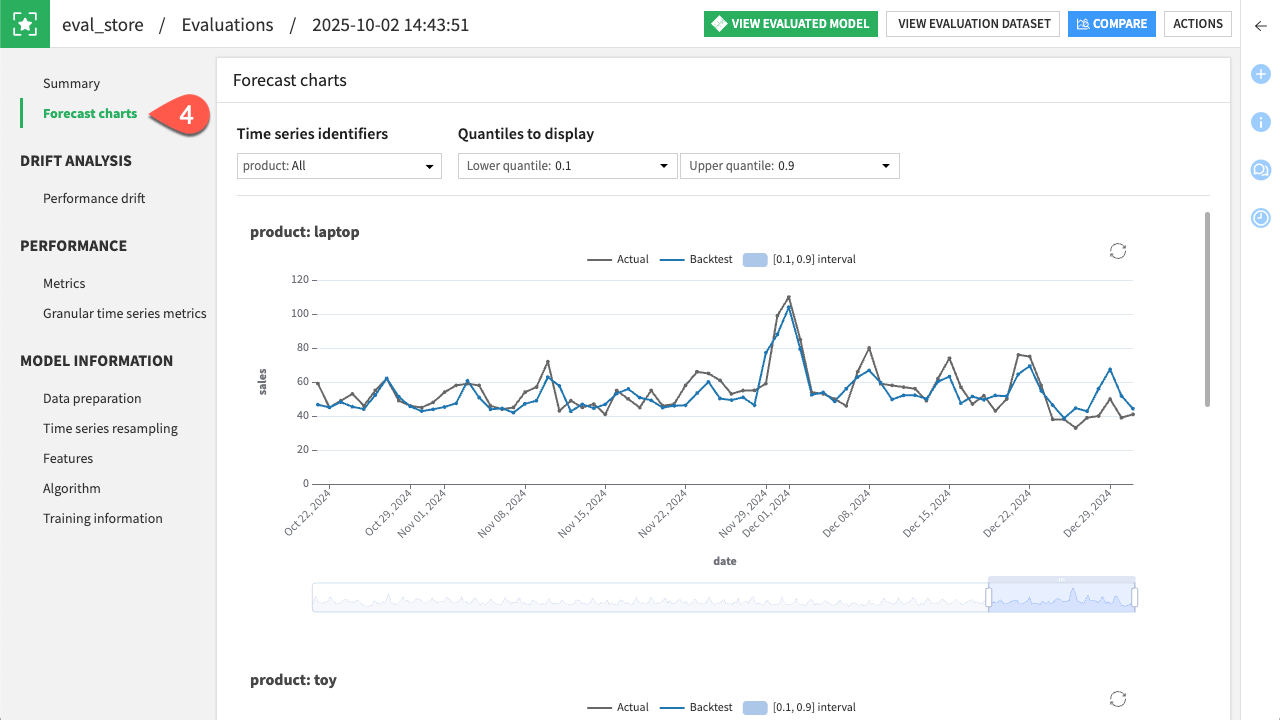The height and width of the screenshot is (720, 1280).
Task: Click the Evaluations breadcrumb link
Action: [227, 24]
